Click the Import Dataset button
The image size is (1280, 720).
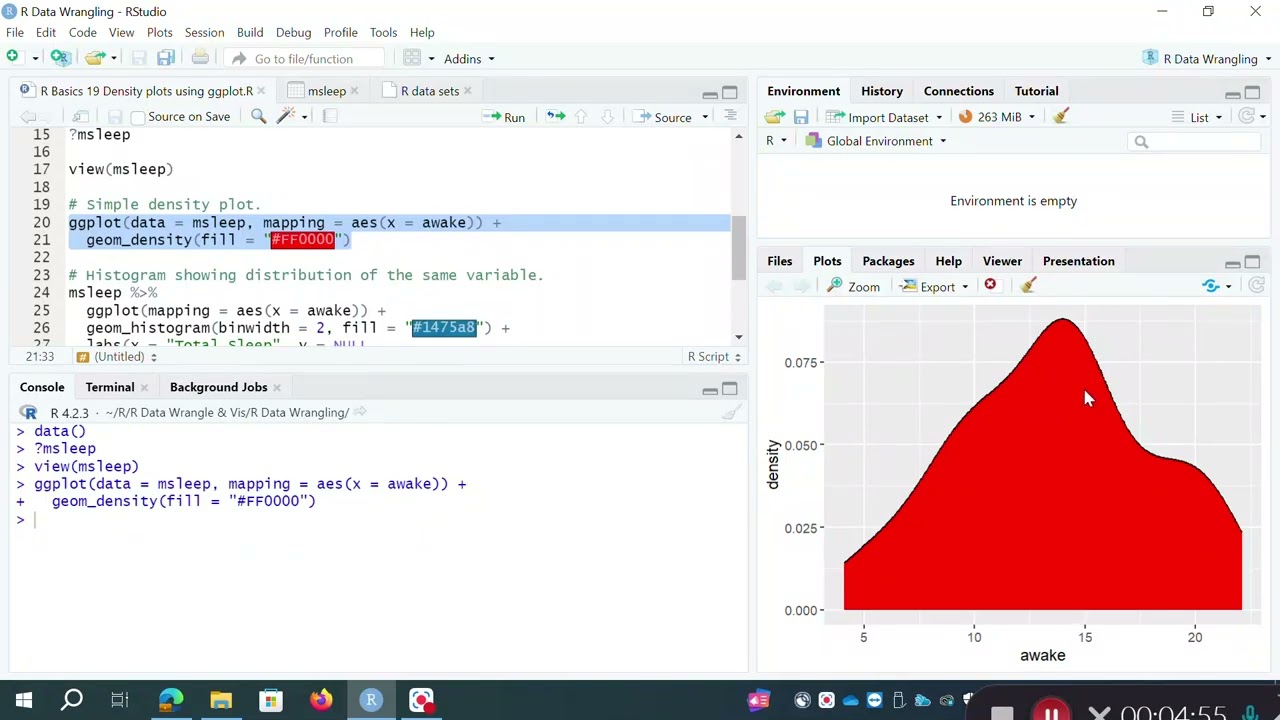[879, 117]
